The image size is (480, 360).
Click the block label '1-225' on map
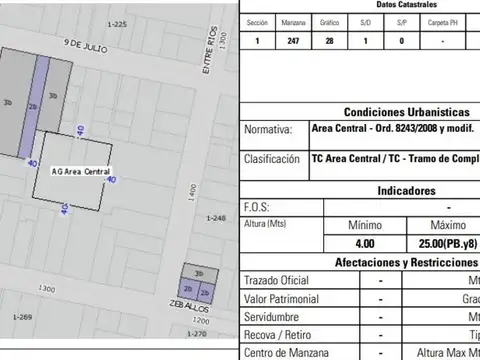tap(117, 24)
